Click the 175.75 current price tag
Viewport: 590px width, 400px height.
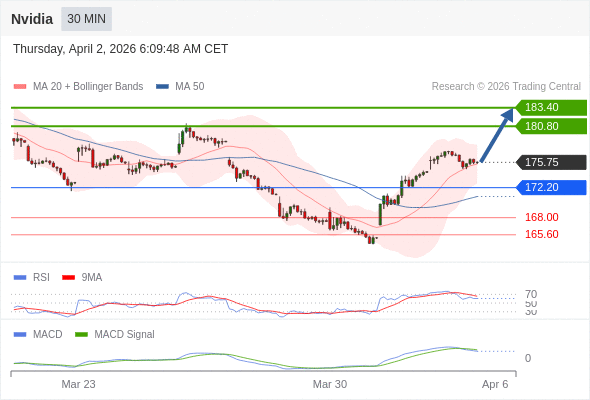click(551, 162)
